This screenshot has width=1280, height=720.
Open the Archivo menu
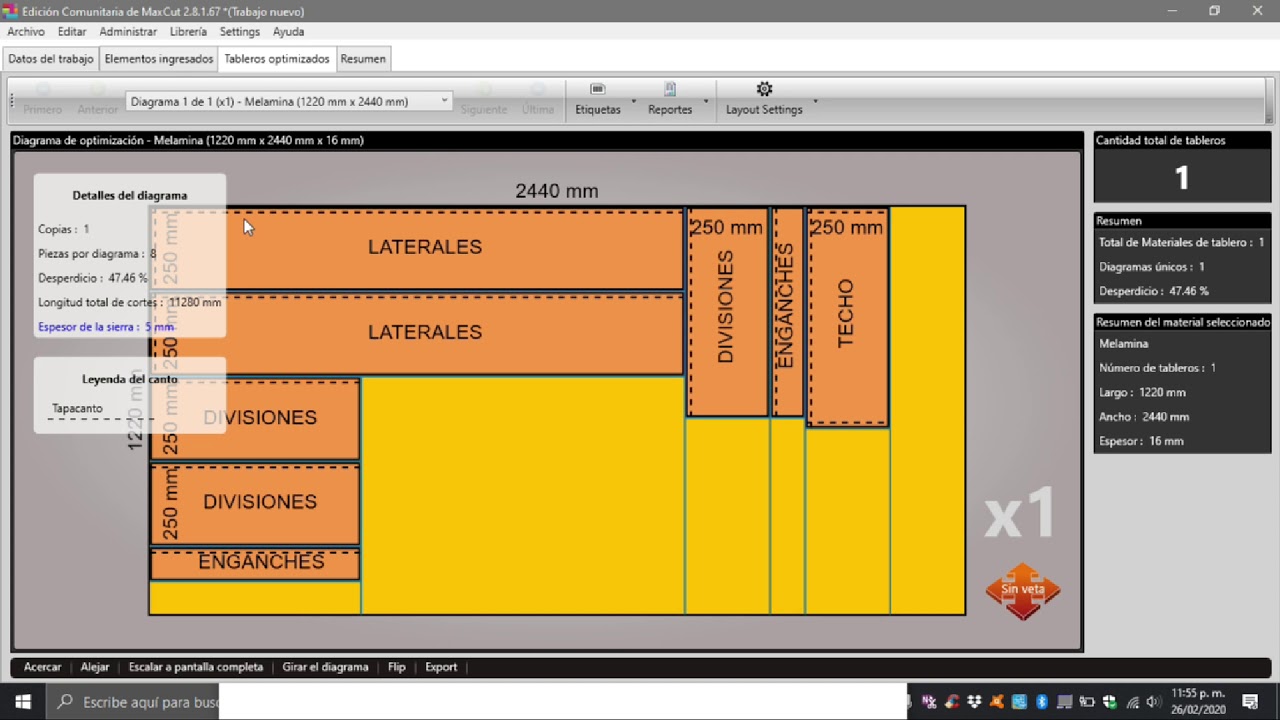[26, 32]
